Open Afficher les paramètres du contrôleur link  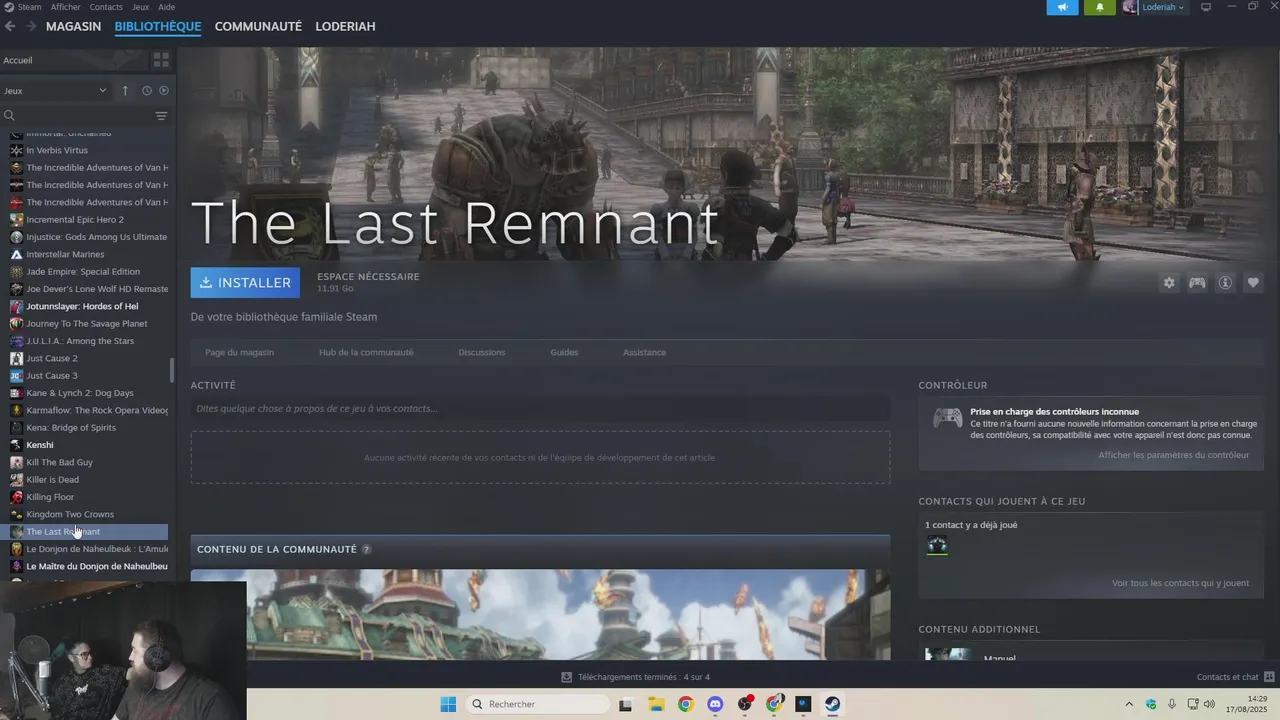tap(1174, 455)
